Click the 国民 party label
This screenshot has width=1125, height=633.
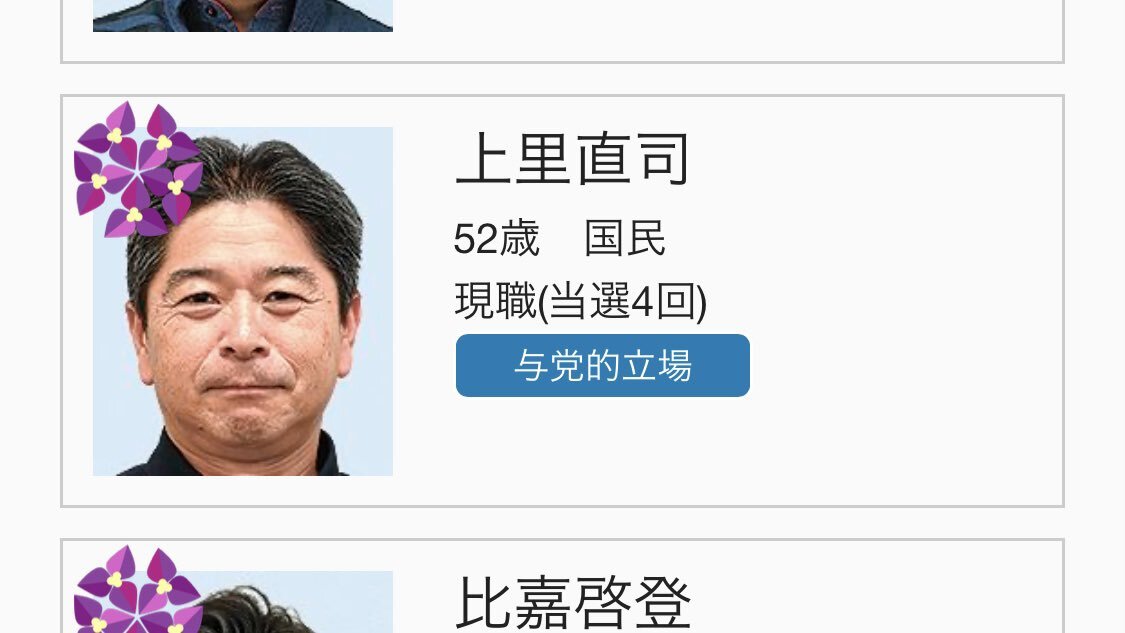tap(625, 238)
